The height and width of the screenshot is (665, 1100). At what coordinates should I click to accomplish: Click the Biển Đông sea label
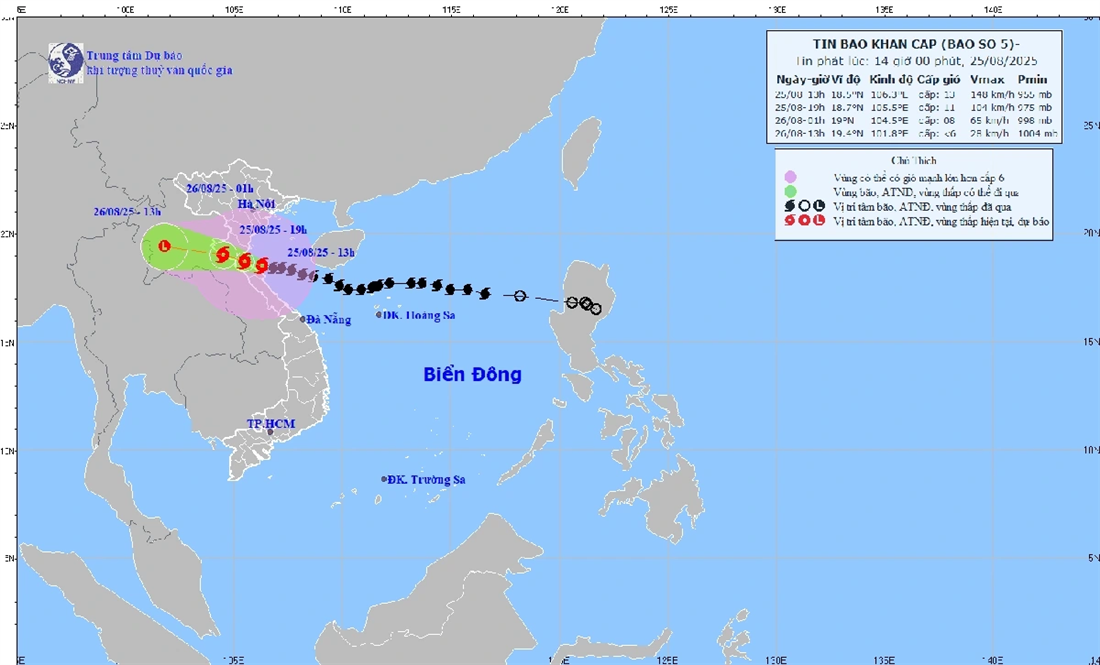[472, 375]
